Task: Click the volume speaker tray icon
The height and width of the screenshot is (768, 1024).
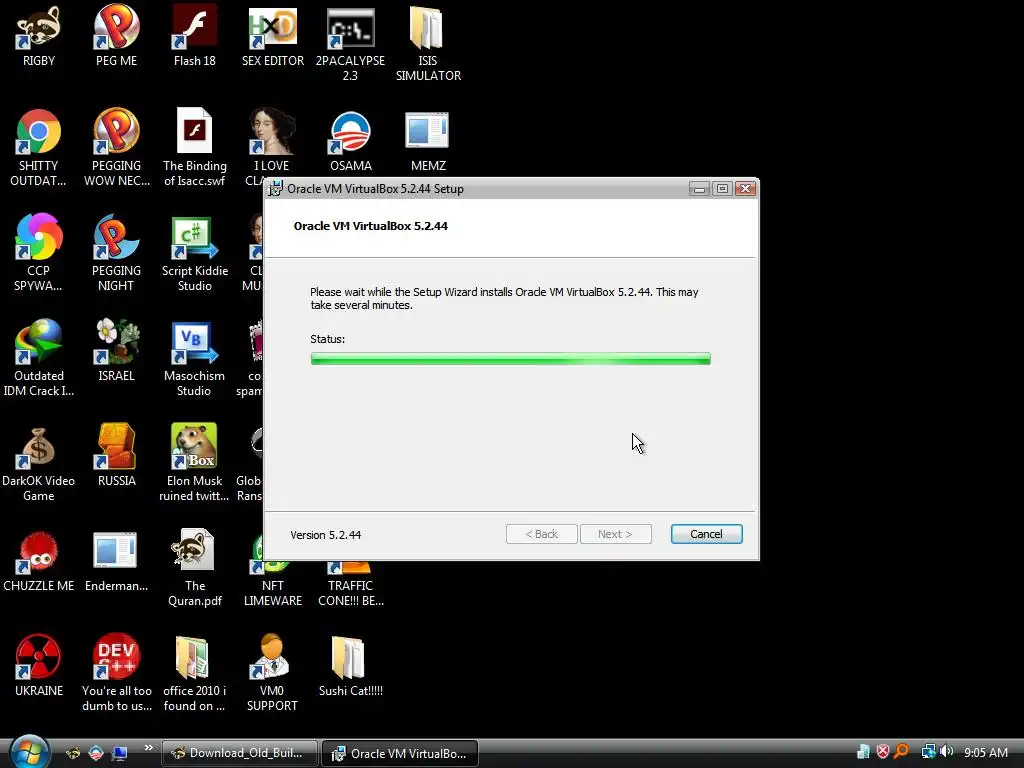Action: (x=946, y=752)
